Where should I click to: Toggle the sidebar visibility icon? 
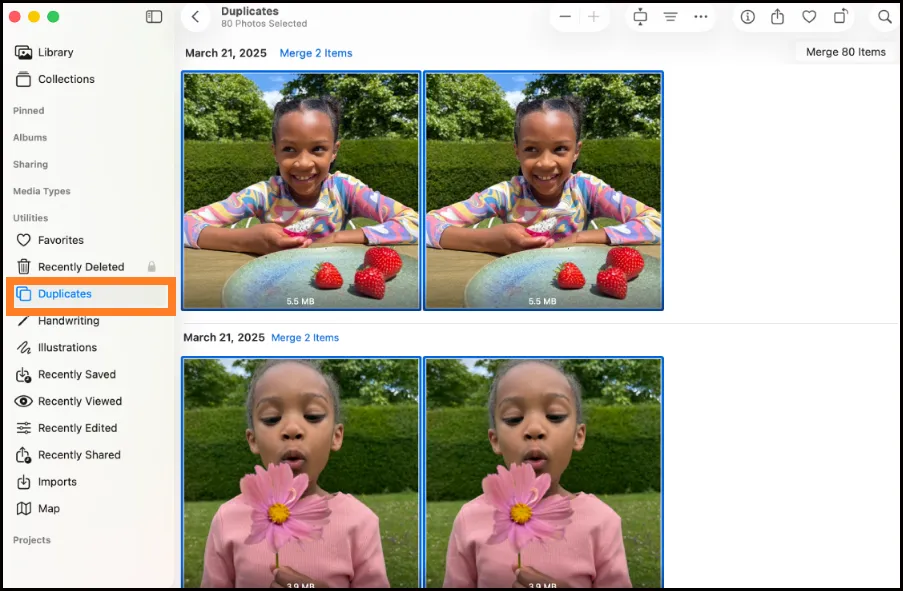[153, 16]
